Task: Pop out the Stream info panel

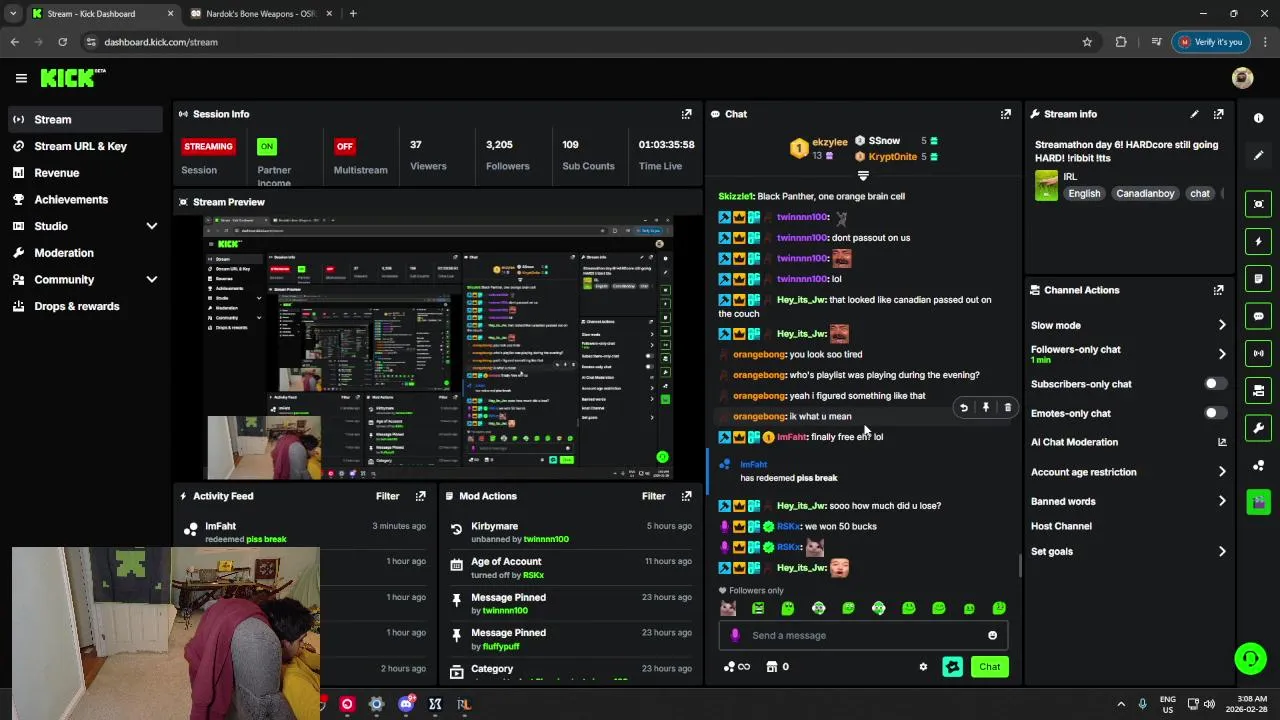Action: click(1218, 114)
